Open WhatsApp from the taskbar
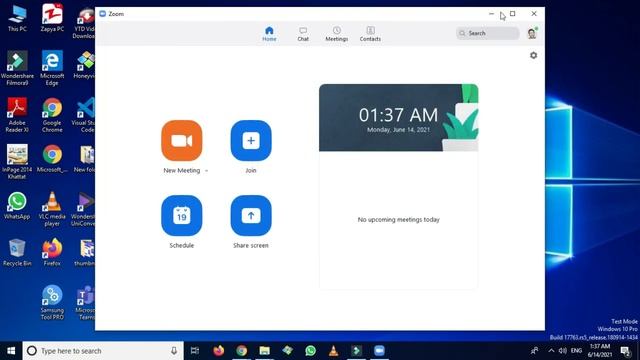Image resolution: width=640 pixels, height=360 pixels. (311, 351)
